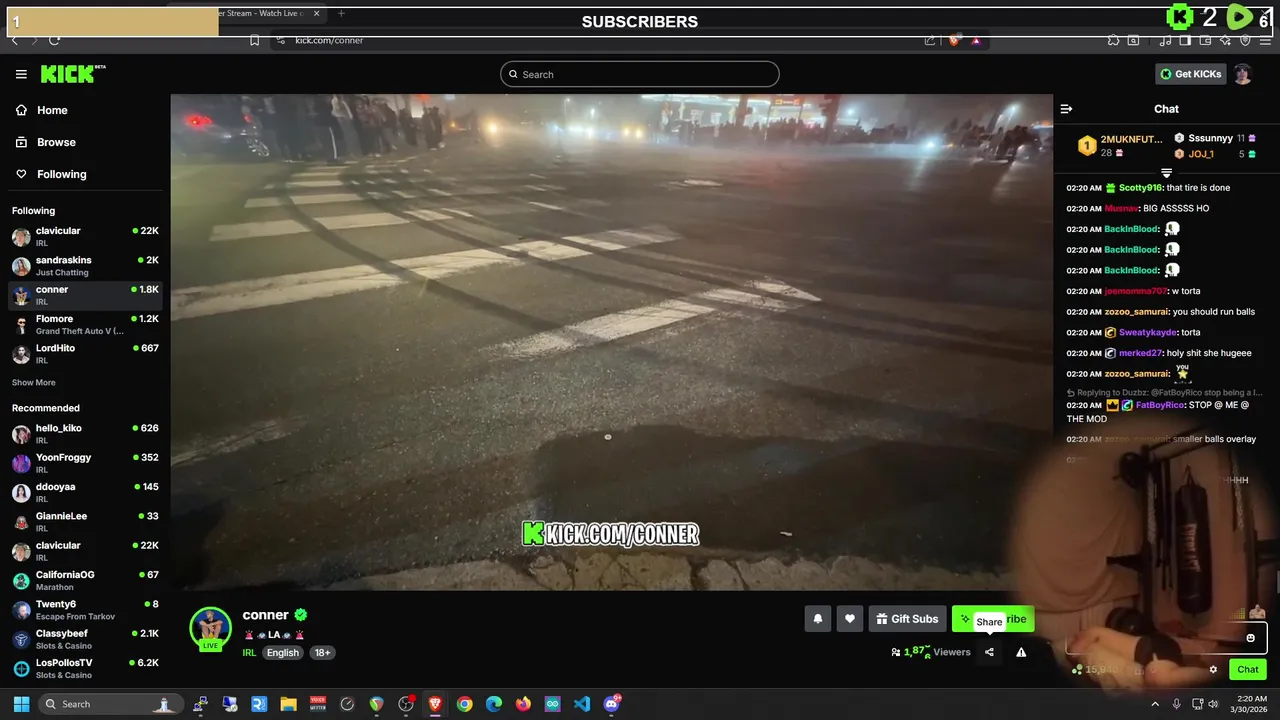Click the report warning triangle icon
The height and width of the screenshot is (720, 1280).
point(1021,652)
